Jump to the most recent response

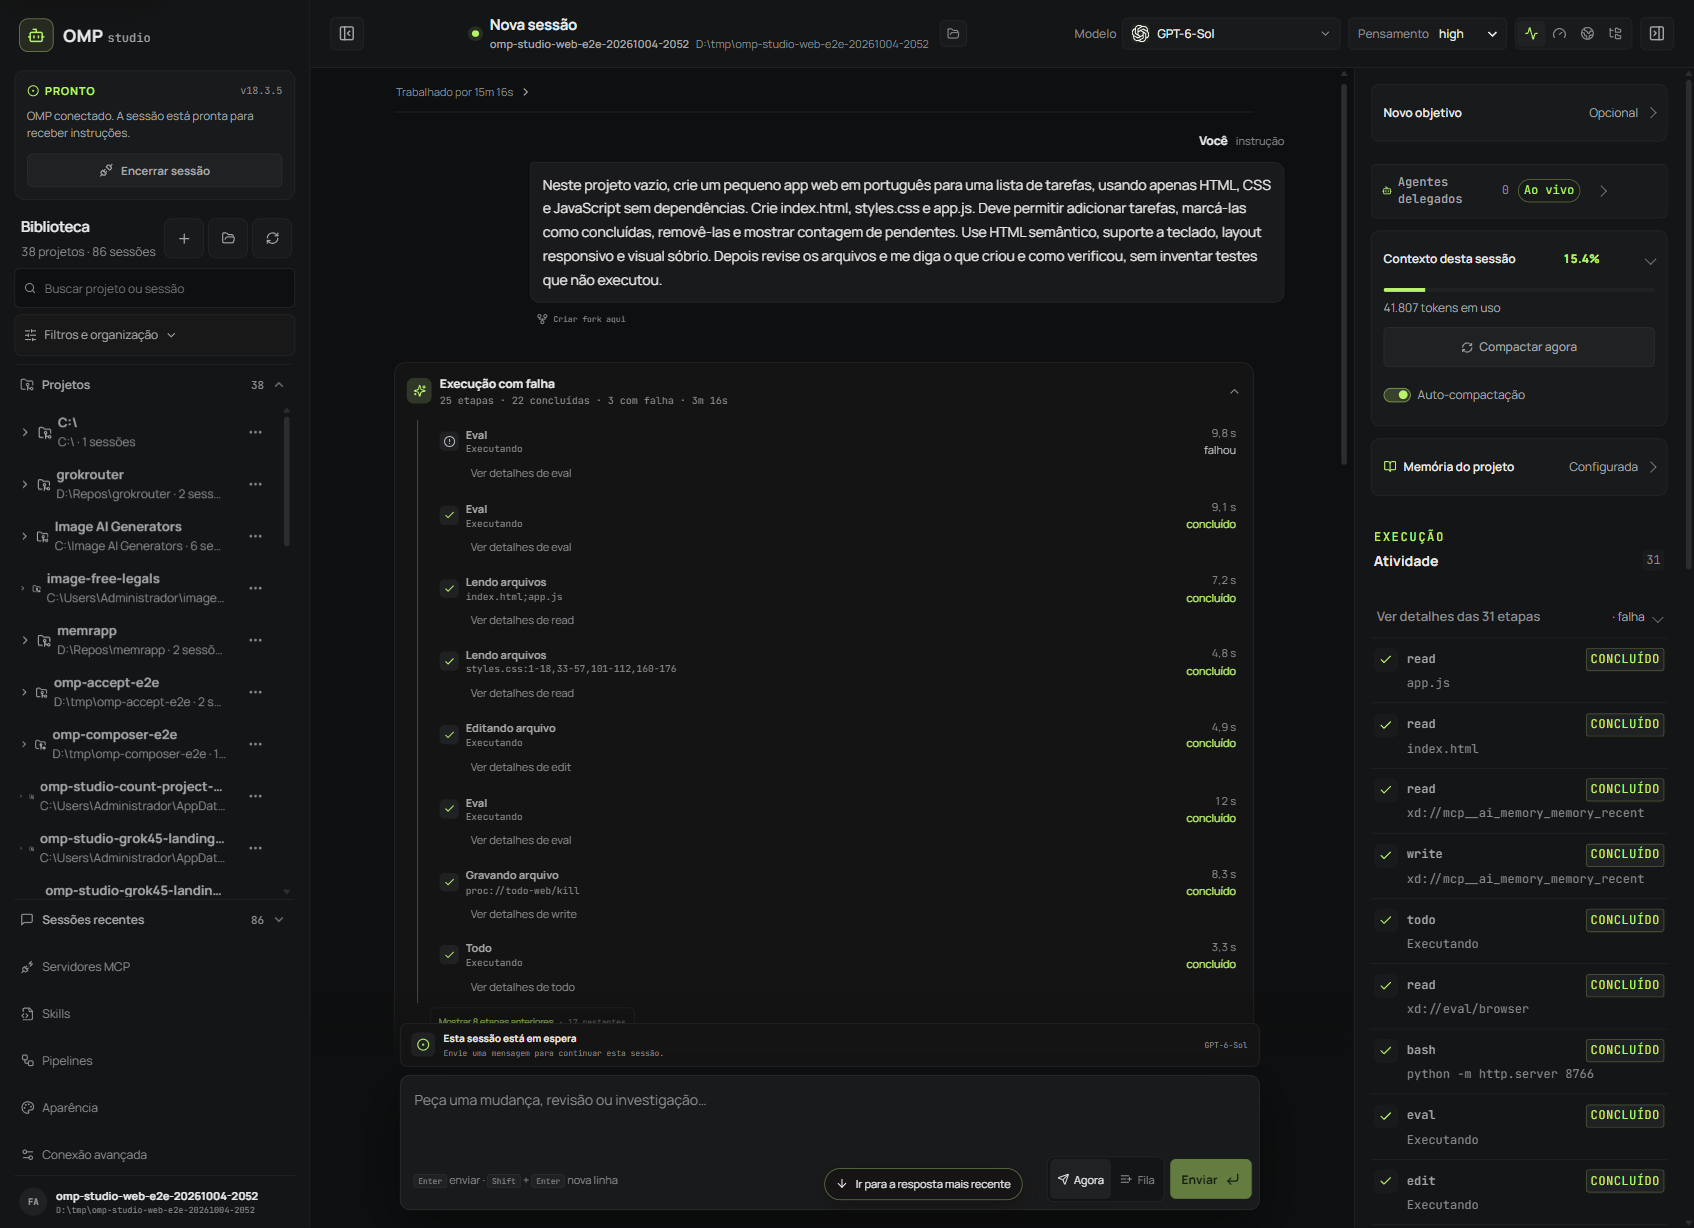point(923,1184)
